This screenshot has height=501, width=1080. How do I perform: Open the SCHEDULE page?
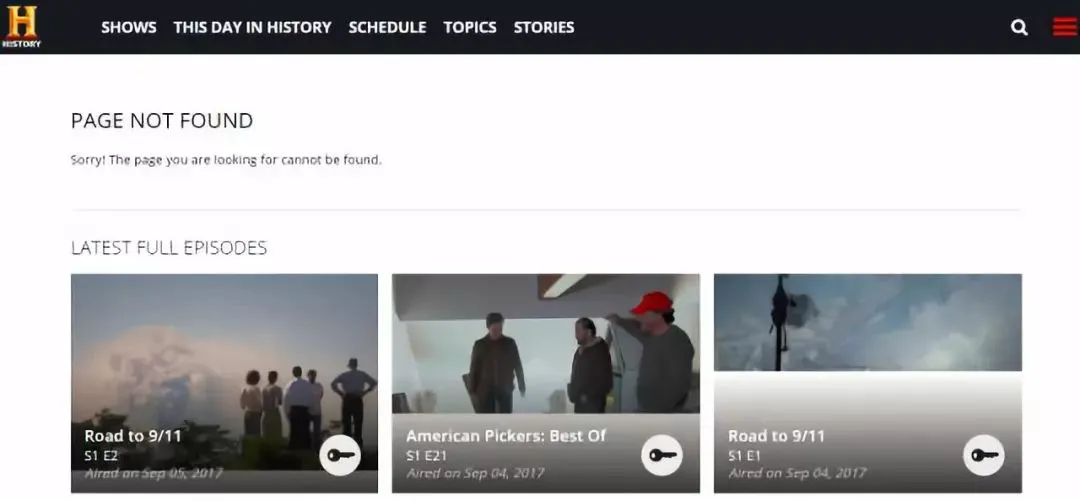(x=387, y=27)
